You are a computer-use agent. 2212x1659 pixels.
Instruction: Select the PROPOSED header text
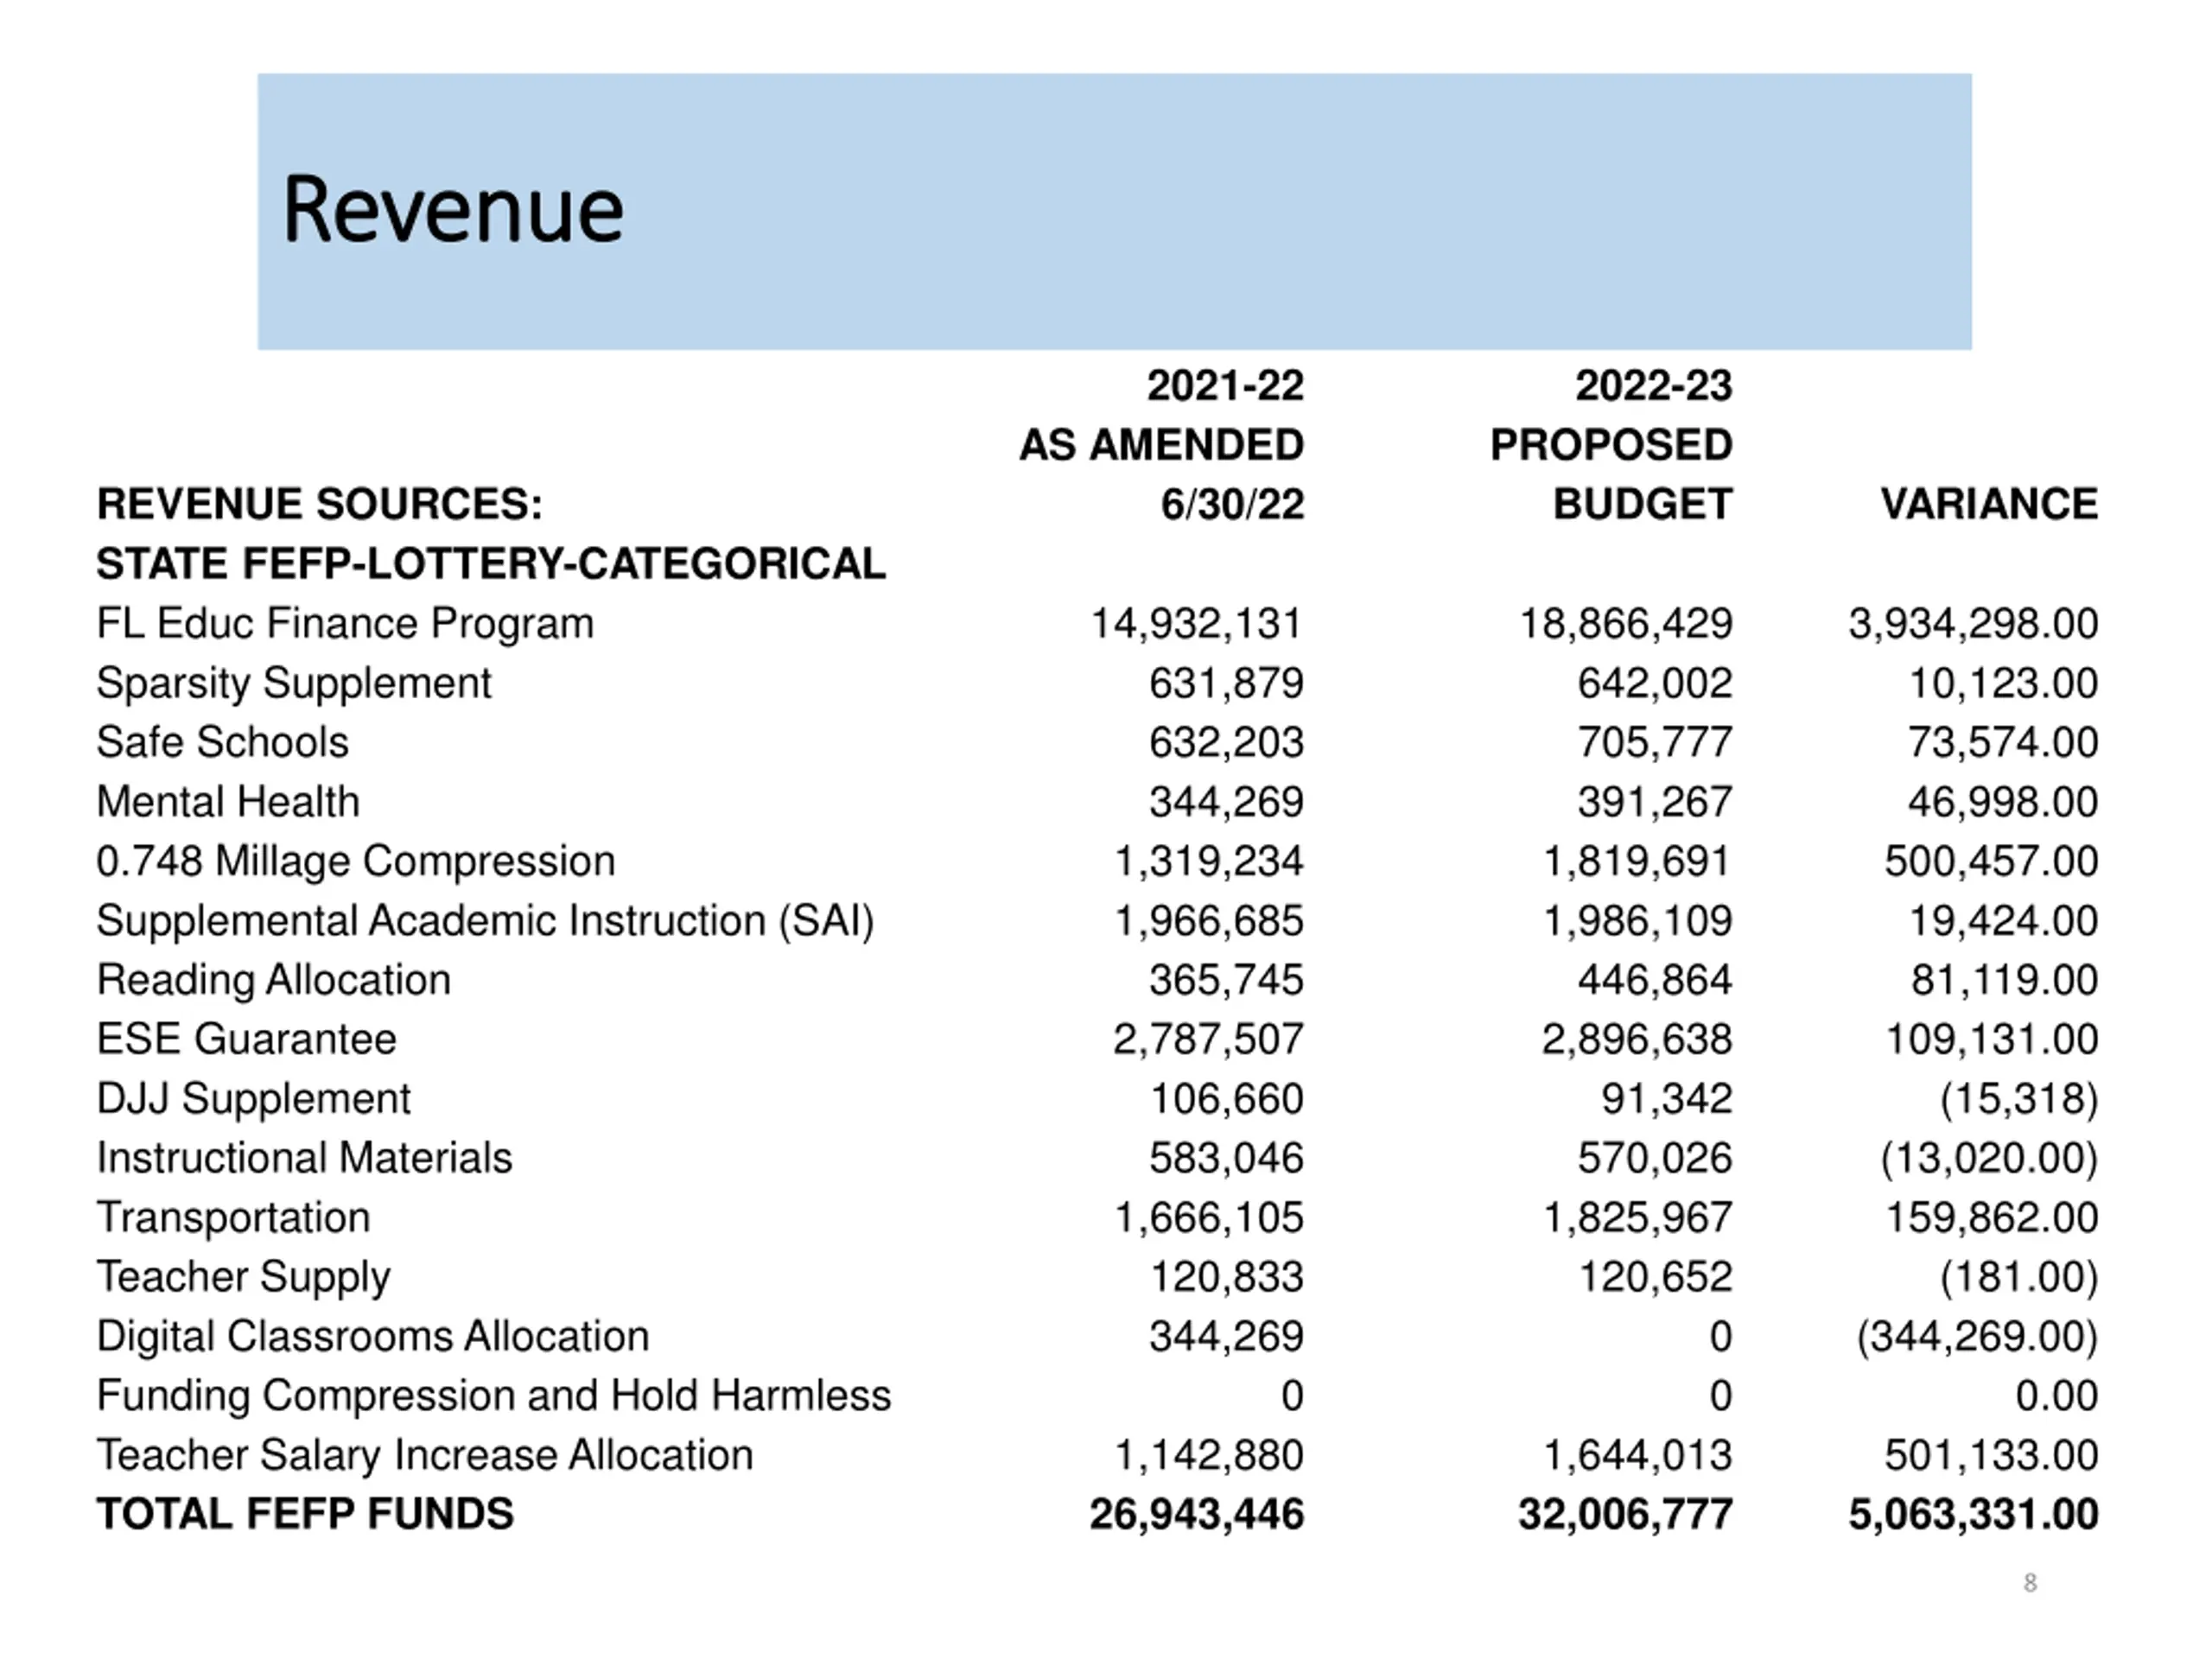point(1611,445)
